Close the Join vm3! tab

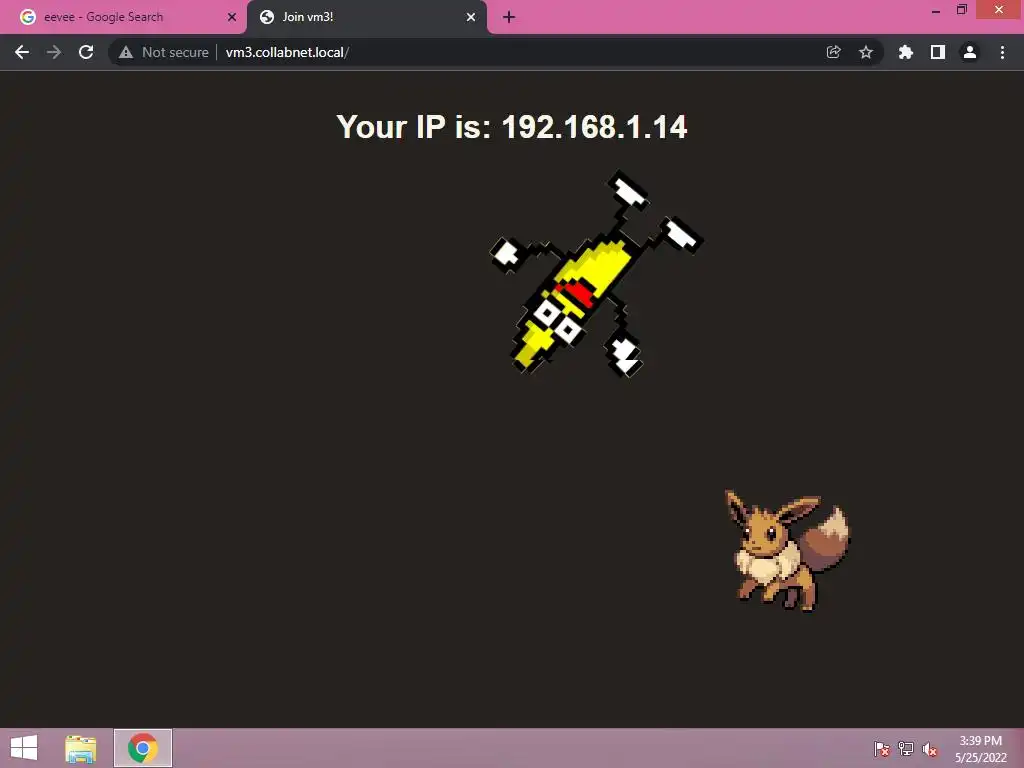point(471,17)
